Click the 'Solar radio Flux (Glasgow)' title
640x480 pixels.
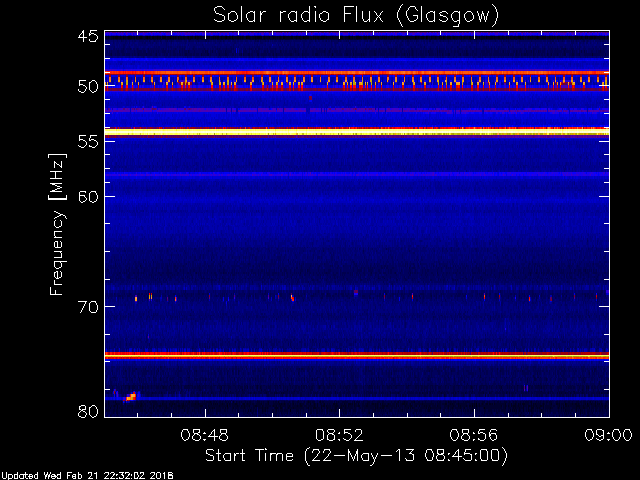coord(356,16)
